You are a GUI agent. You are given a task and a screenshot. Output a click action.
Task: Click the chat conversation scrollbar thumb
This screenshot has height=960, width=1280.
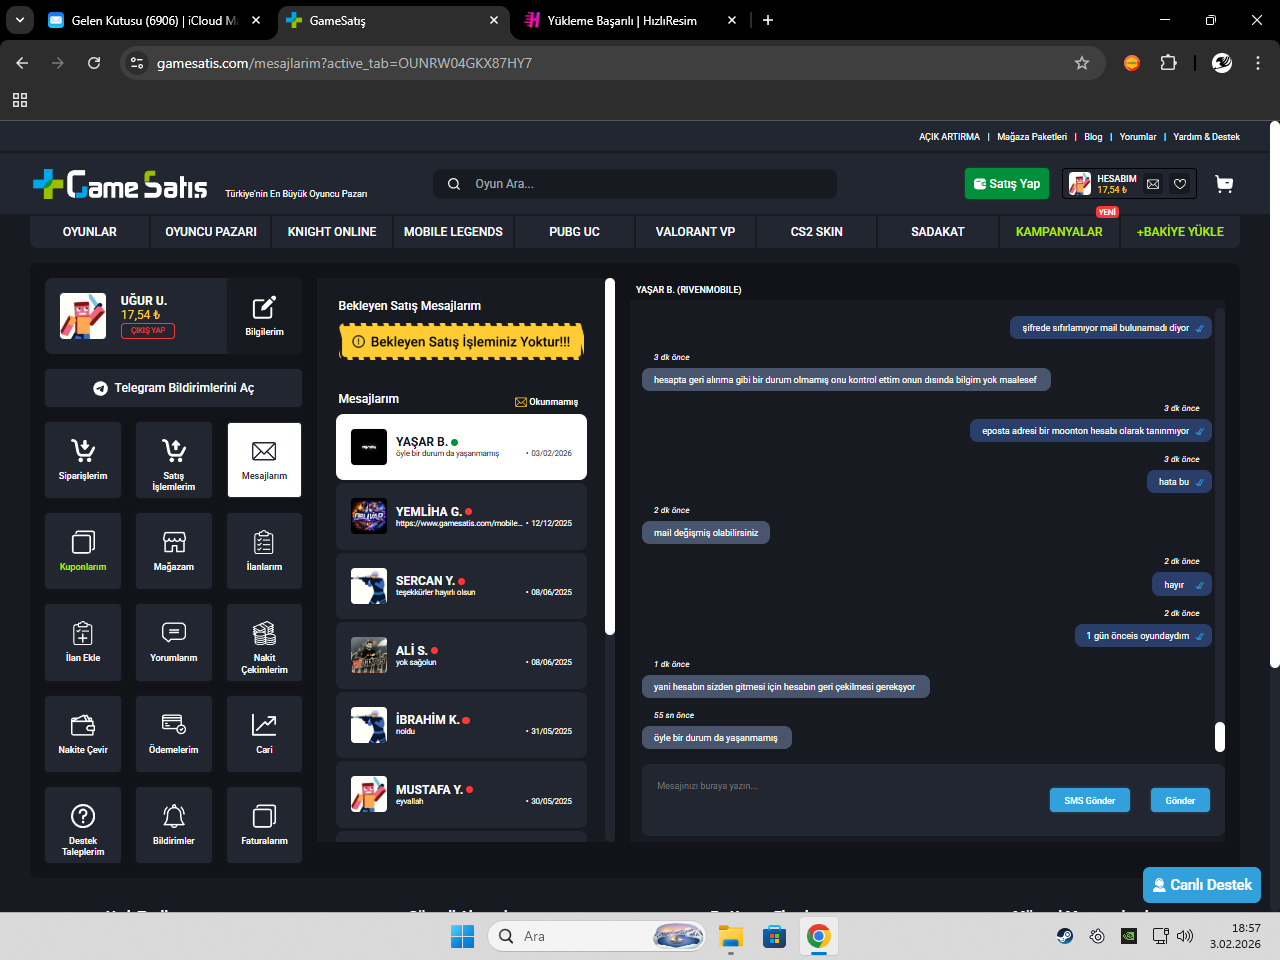[1220, 737]
